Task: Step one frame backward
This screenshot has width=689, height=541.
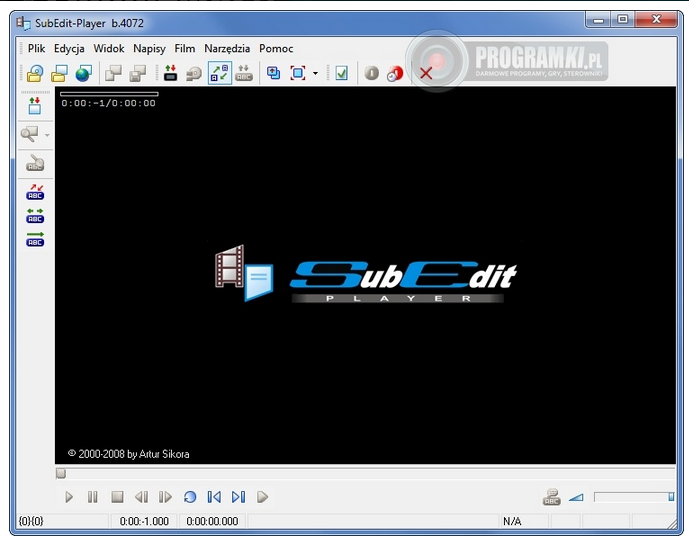Action: (x=141, y=497)
